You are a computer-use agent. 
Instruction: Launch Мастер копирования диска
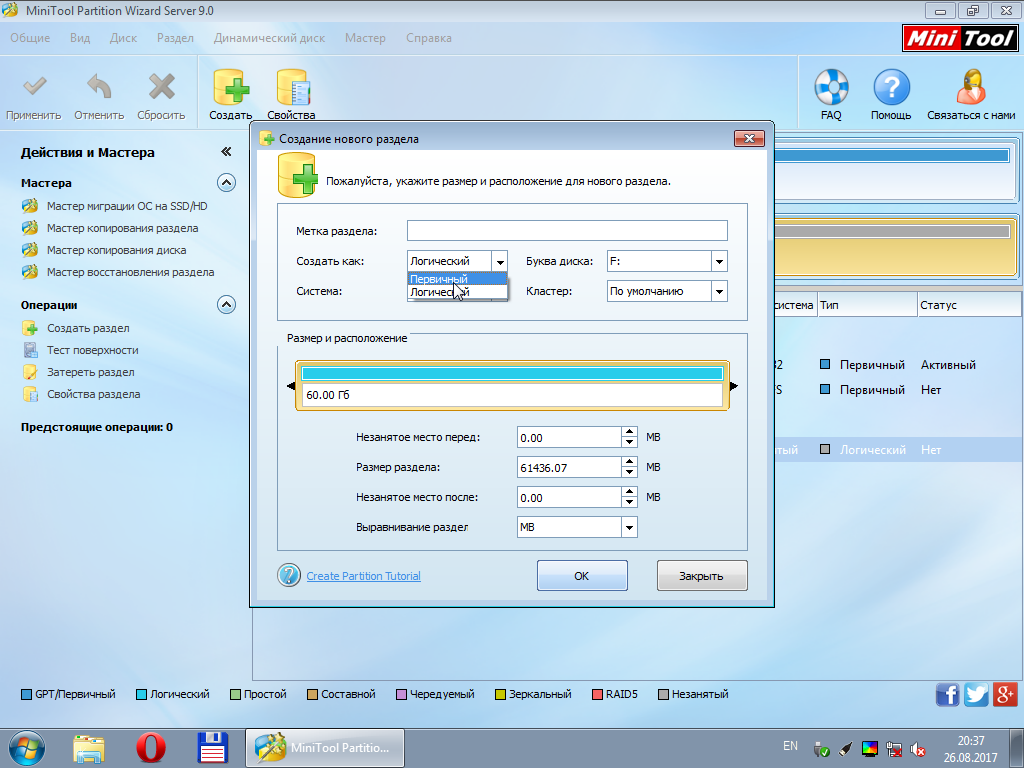(x=116, y=250)
